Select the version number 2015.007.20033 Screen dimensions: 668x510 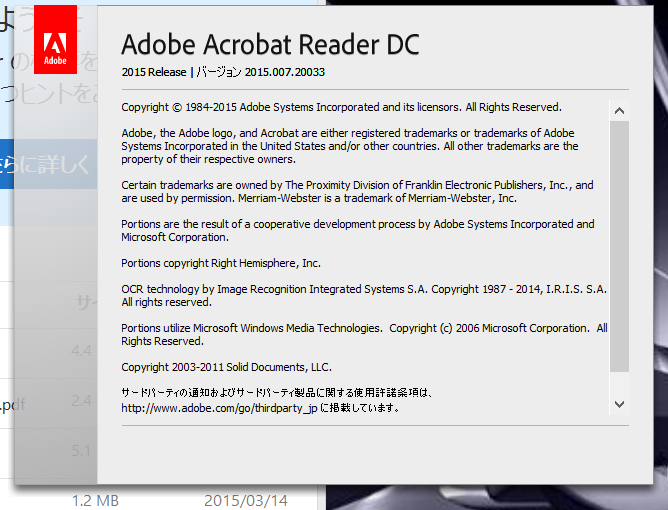point(285,72)
